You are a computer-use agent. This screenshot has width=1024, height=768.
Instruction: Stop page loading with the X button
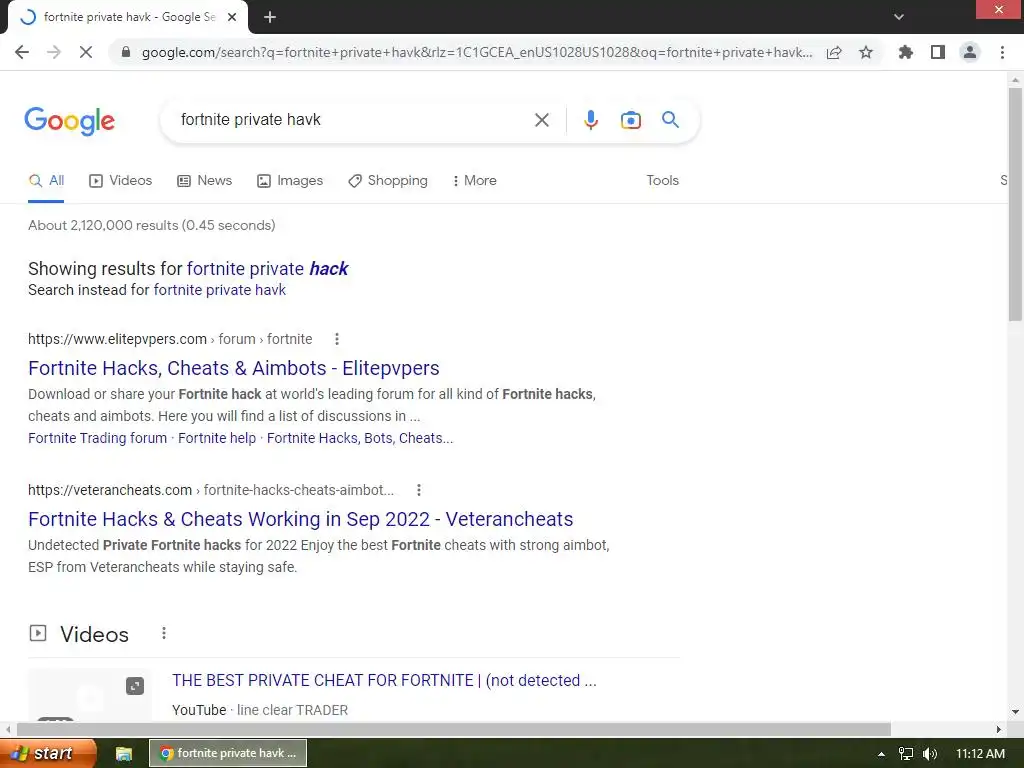point(86,52)
